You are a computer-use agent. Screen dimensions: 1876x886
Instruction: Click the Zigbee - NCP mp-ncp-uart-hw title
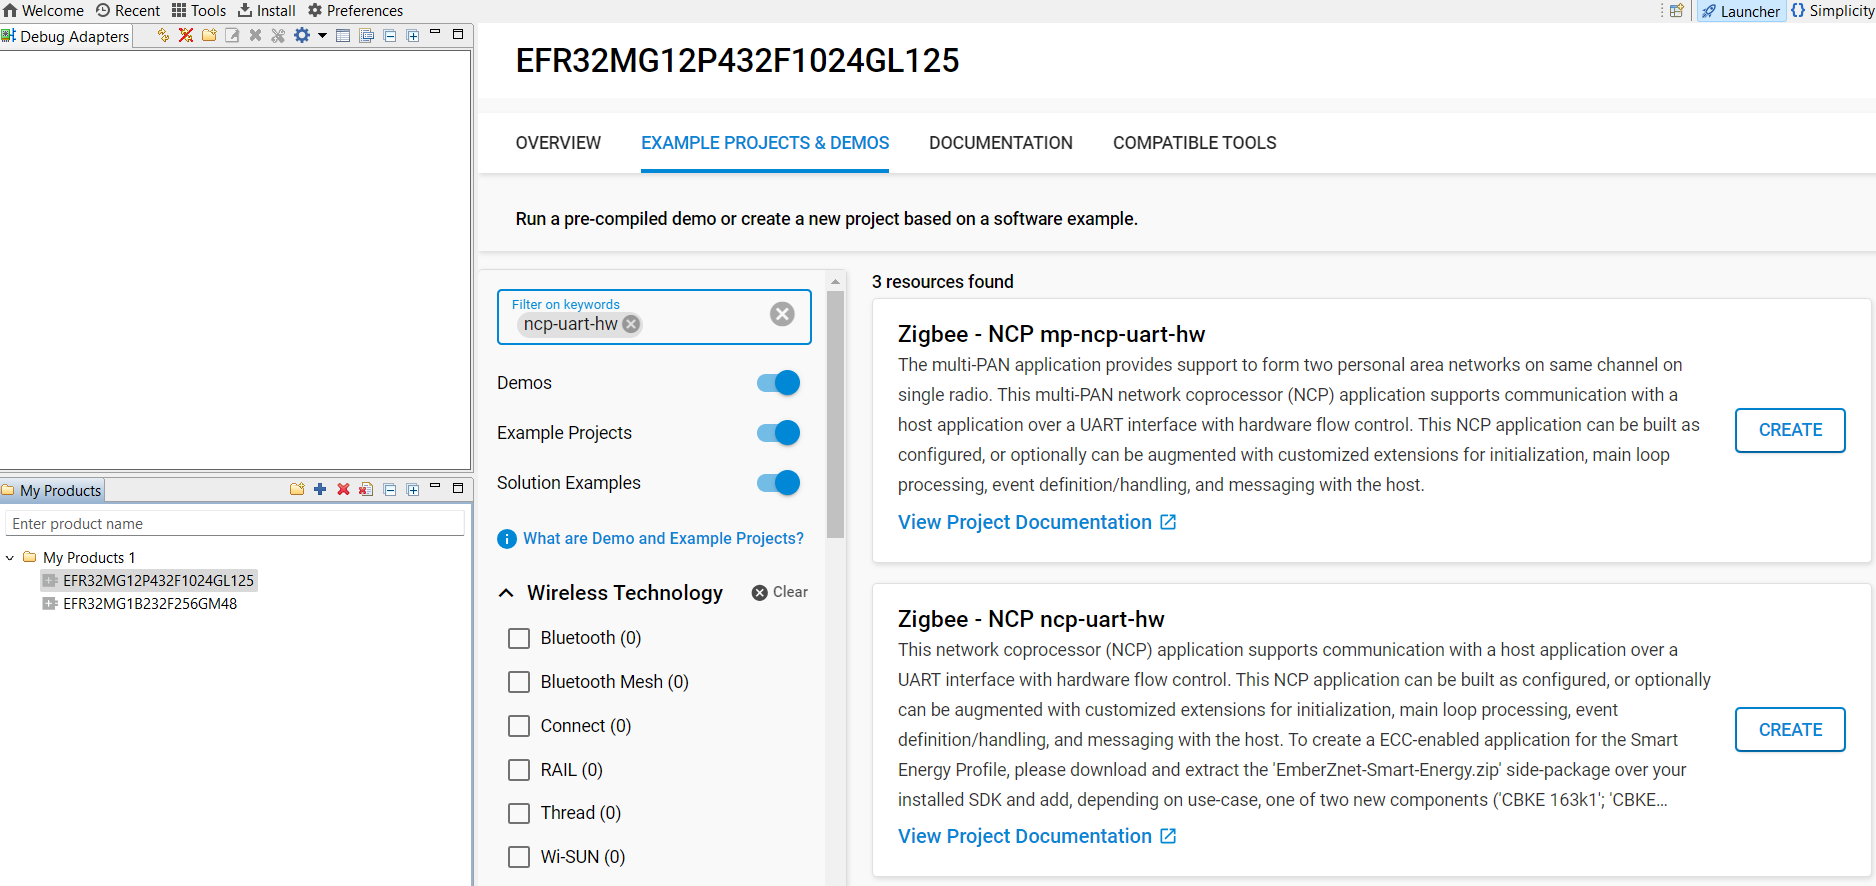click(x=1051, y=334)
